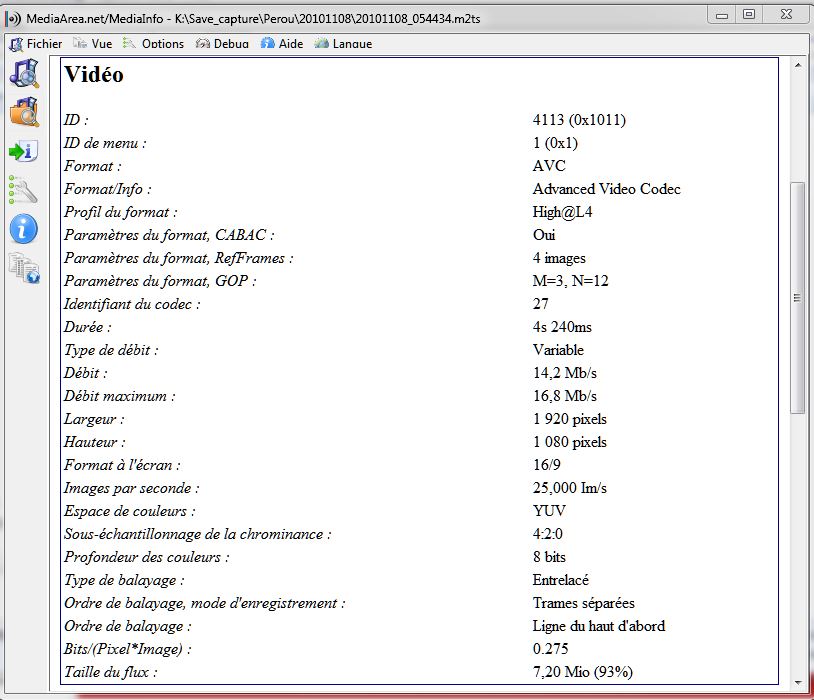
Task: Click the label Type de balayage
Action: pyautogui.click(x=124, y=580)
